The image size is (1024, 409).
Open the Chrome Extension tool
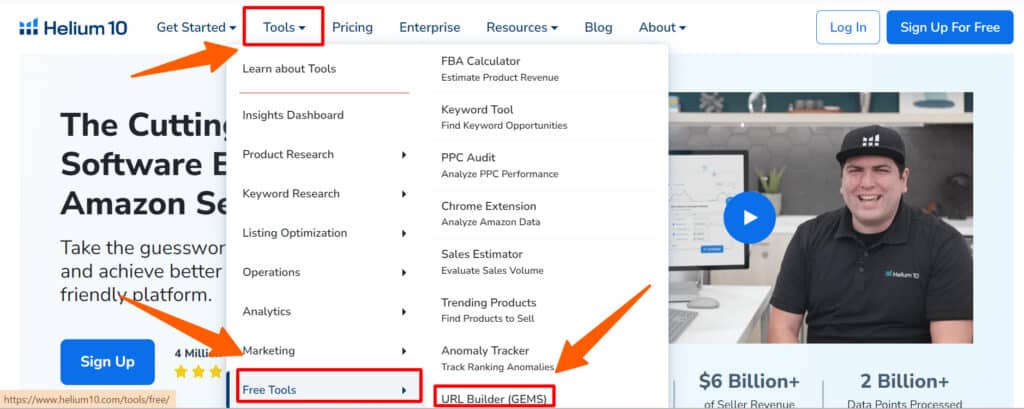pos(490,214)
